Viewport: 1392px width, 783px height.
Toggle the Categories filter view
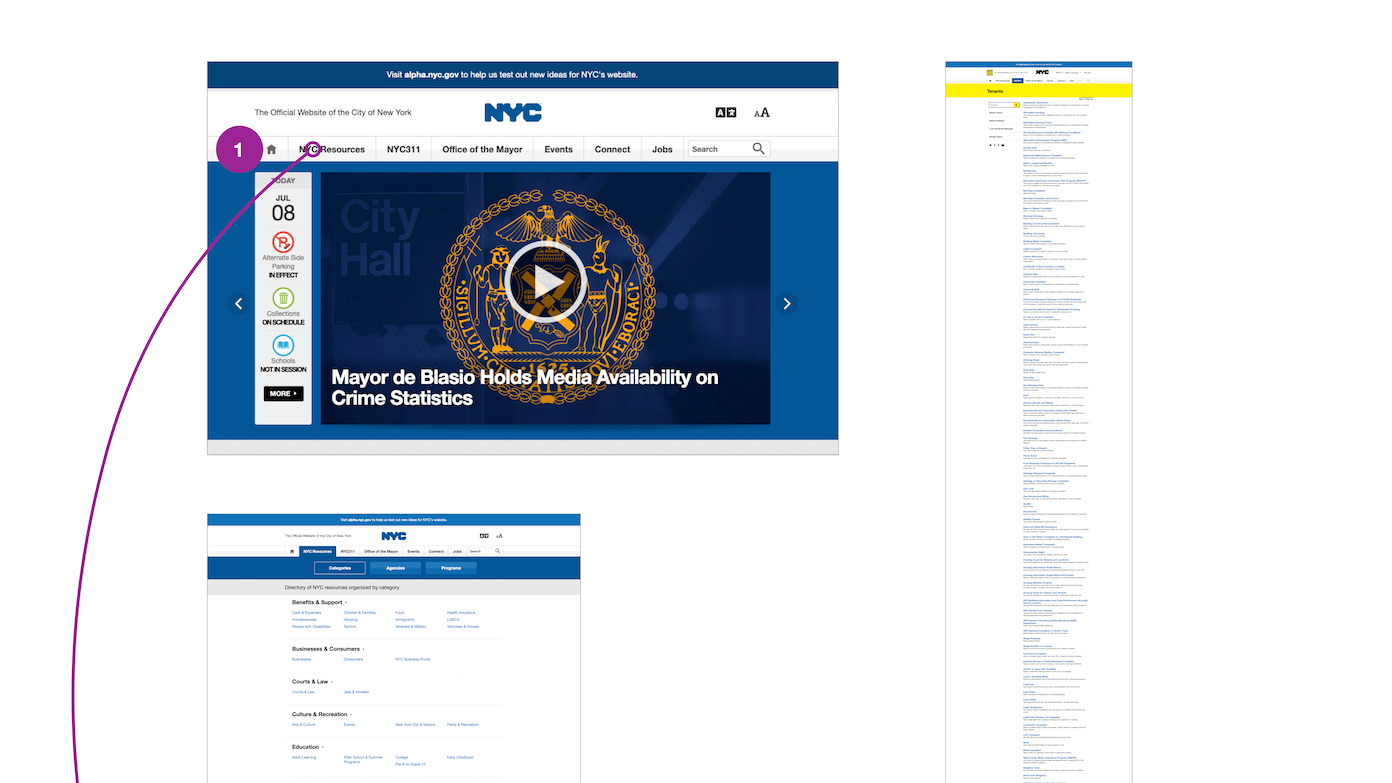pos(338,567)
